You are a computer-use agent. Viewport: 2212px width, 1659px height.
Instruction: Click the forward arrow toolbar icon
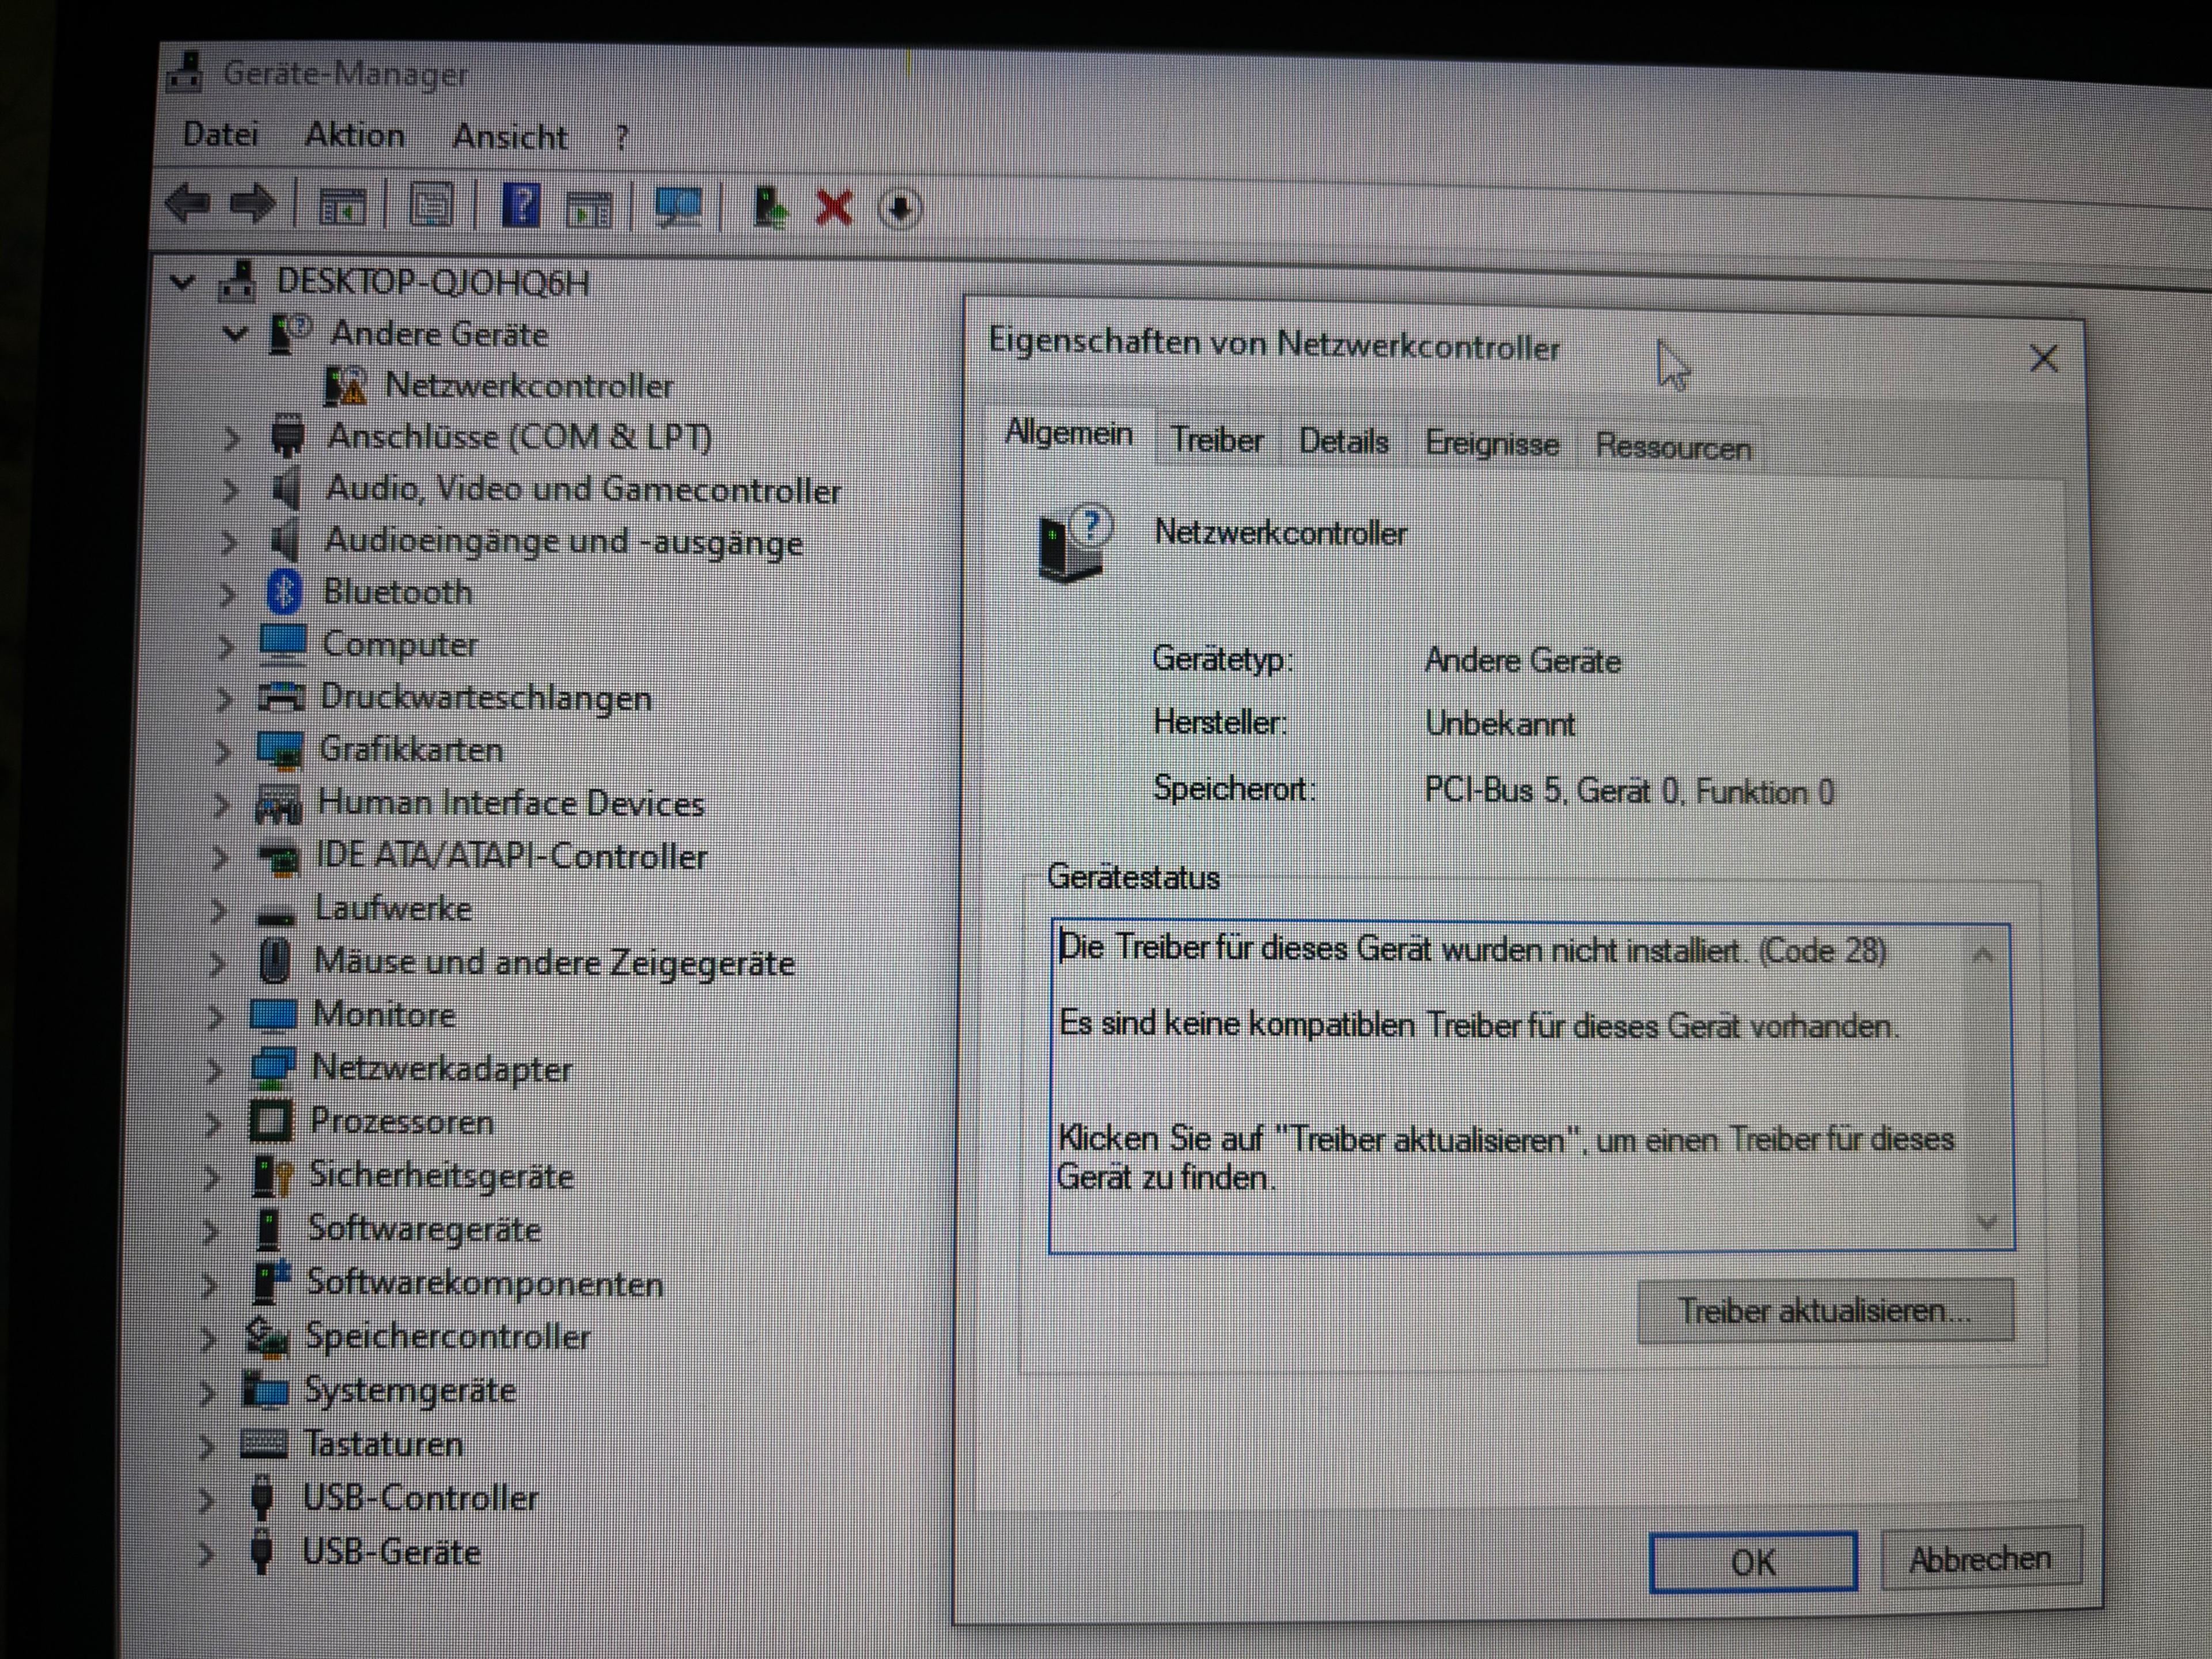click(252, 205)
